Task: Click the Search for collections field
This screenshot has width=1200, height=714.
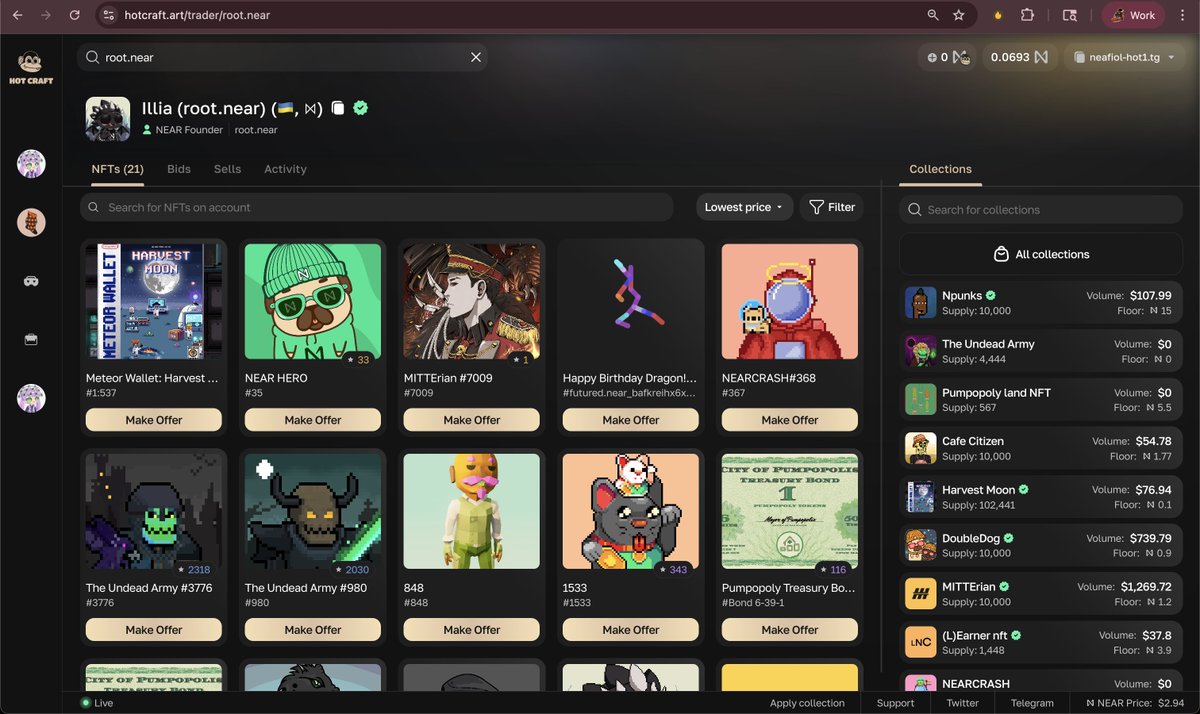Action: click(1041, 209)
